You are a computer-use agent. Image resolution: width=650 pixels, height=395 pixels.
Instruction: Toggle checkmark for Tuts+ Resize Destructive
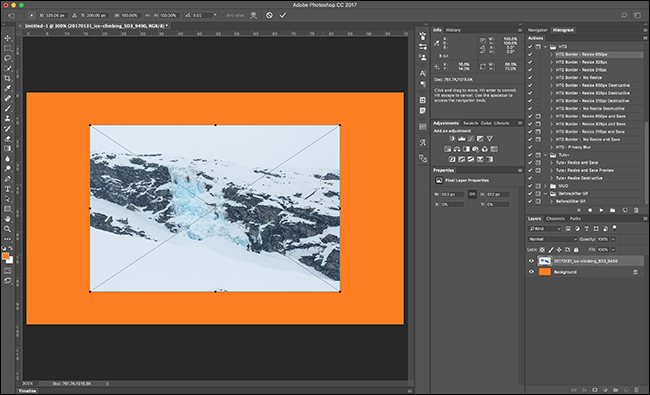530,178
